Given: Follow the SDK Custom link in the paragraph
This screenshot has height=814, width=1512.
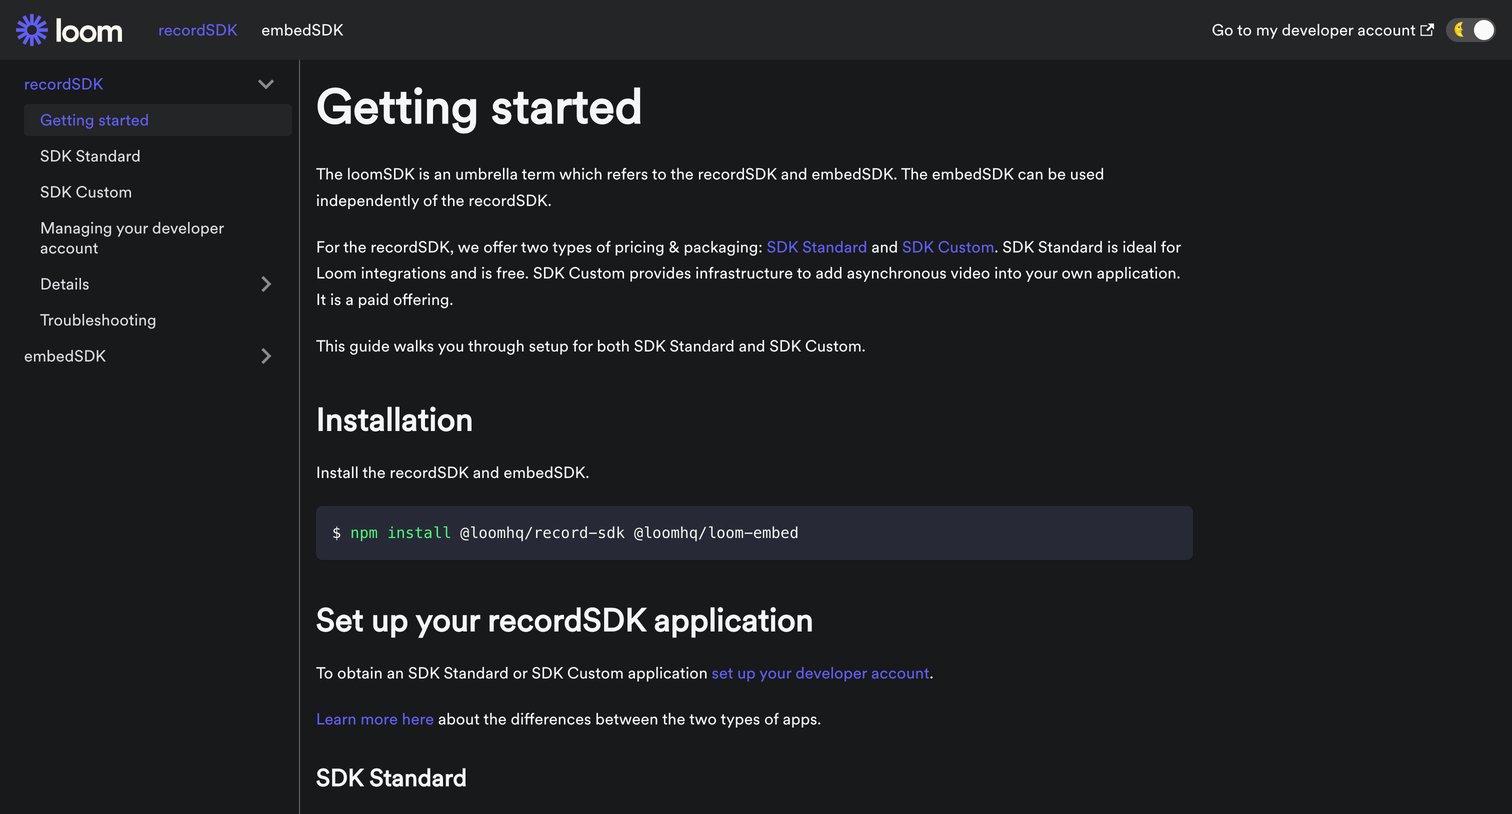Looking at the screenshot, I should (948, 247).
